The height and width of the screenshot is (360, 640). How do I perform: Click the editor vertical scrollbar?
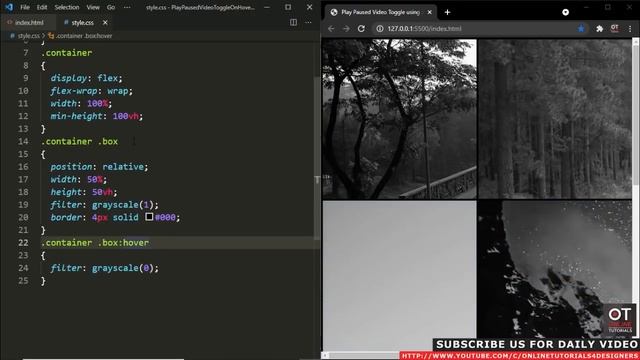[317, 157]
